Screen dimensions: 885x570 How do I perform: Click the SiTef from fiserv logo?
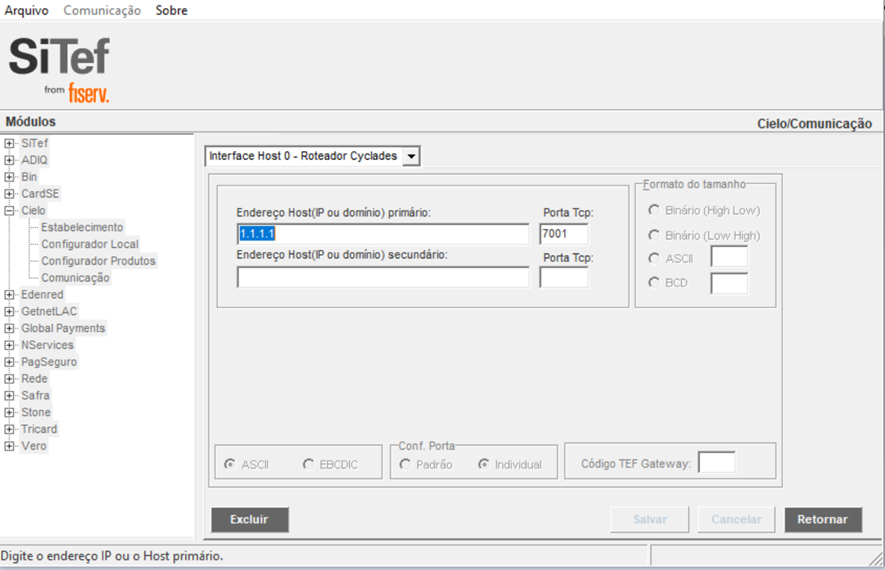[x=59, y=69]
